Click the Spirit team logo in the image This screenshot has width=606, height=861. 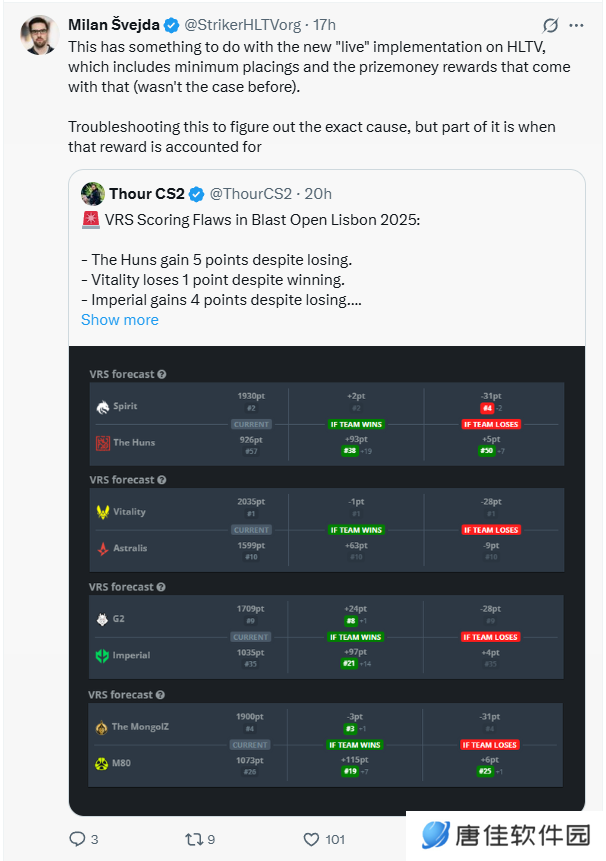(x=103, y=407)
